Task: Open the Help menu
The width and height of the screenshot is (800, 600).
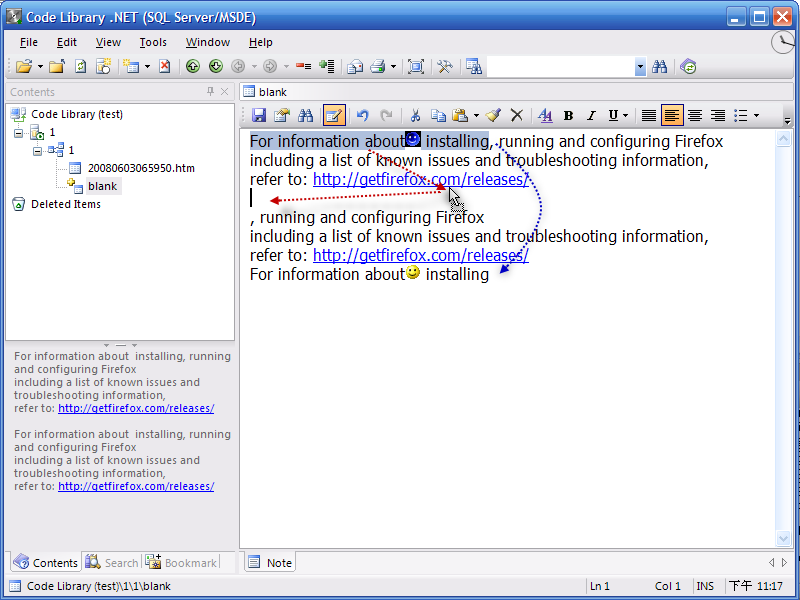Action: [x=261, y=42]
